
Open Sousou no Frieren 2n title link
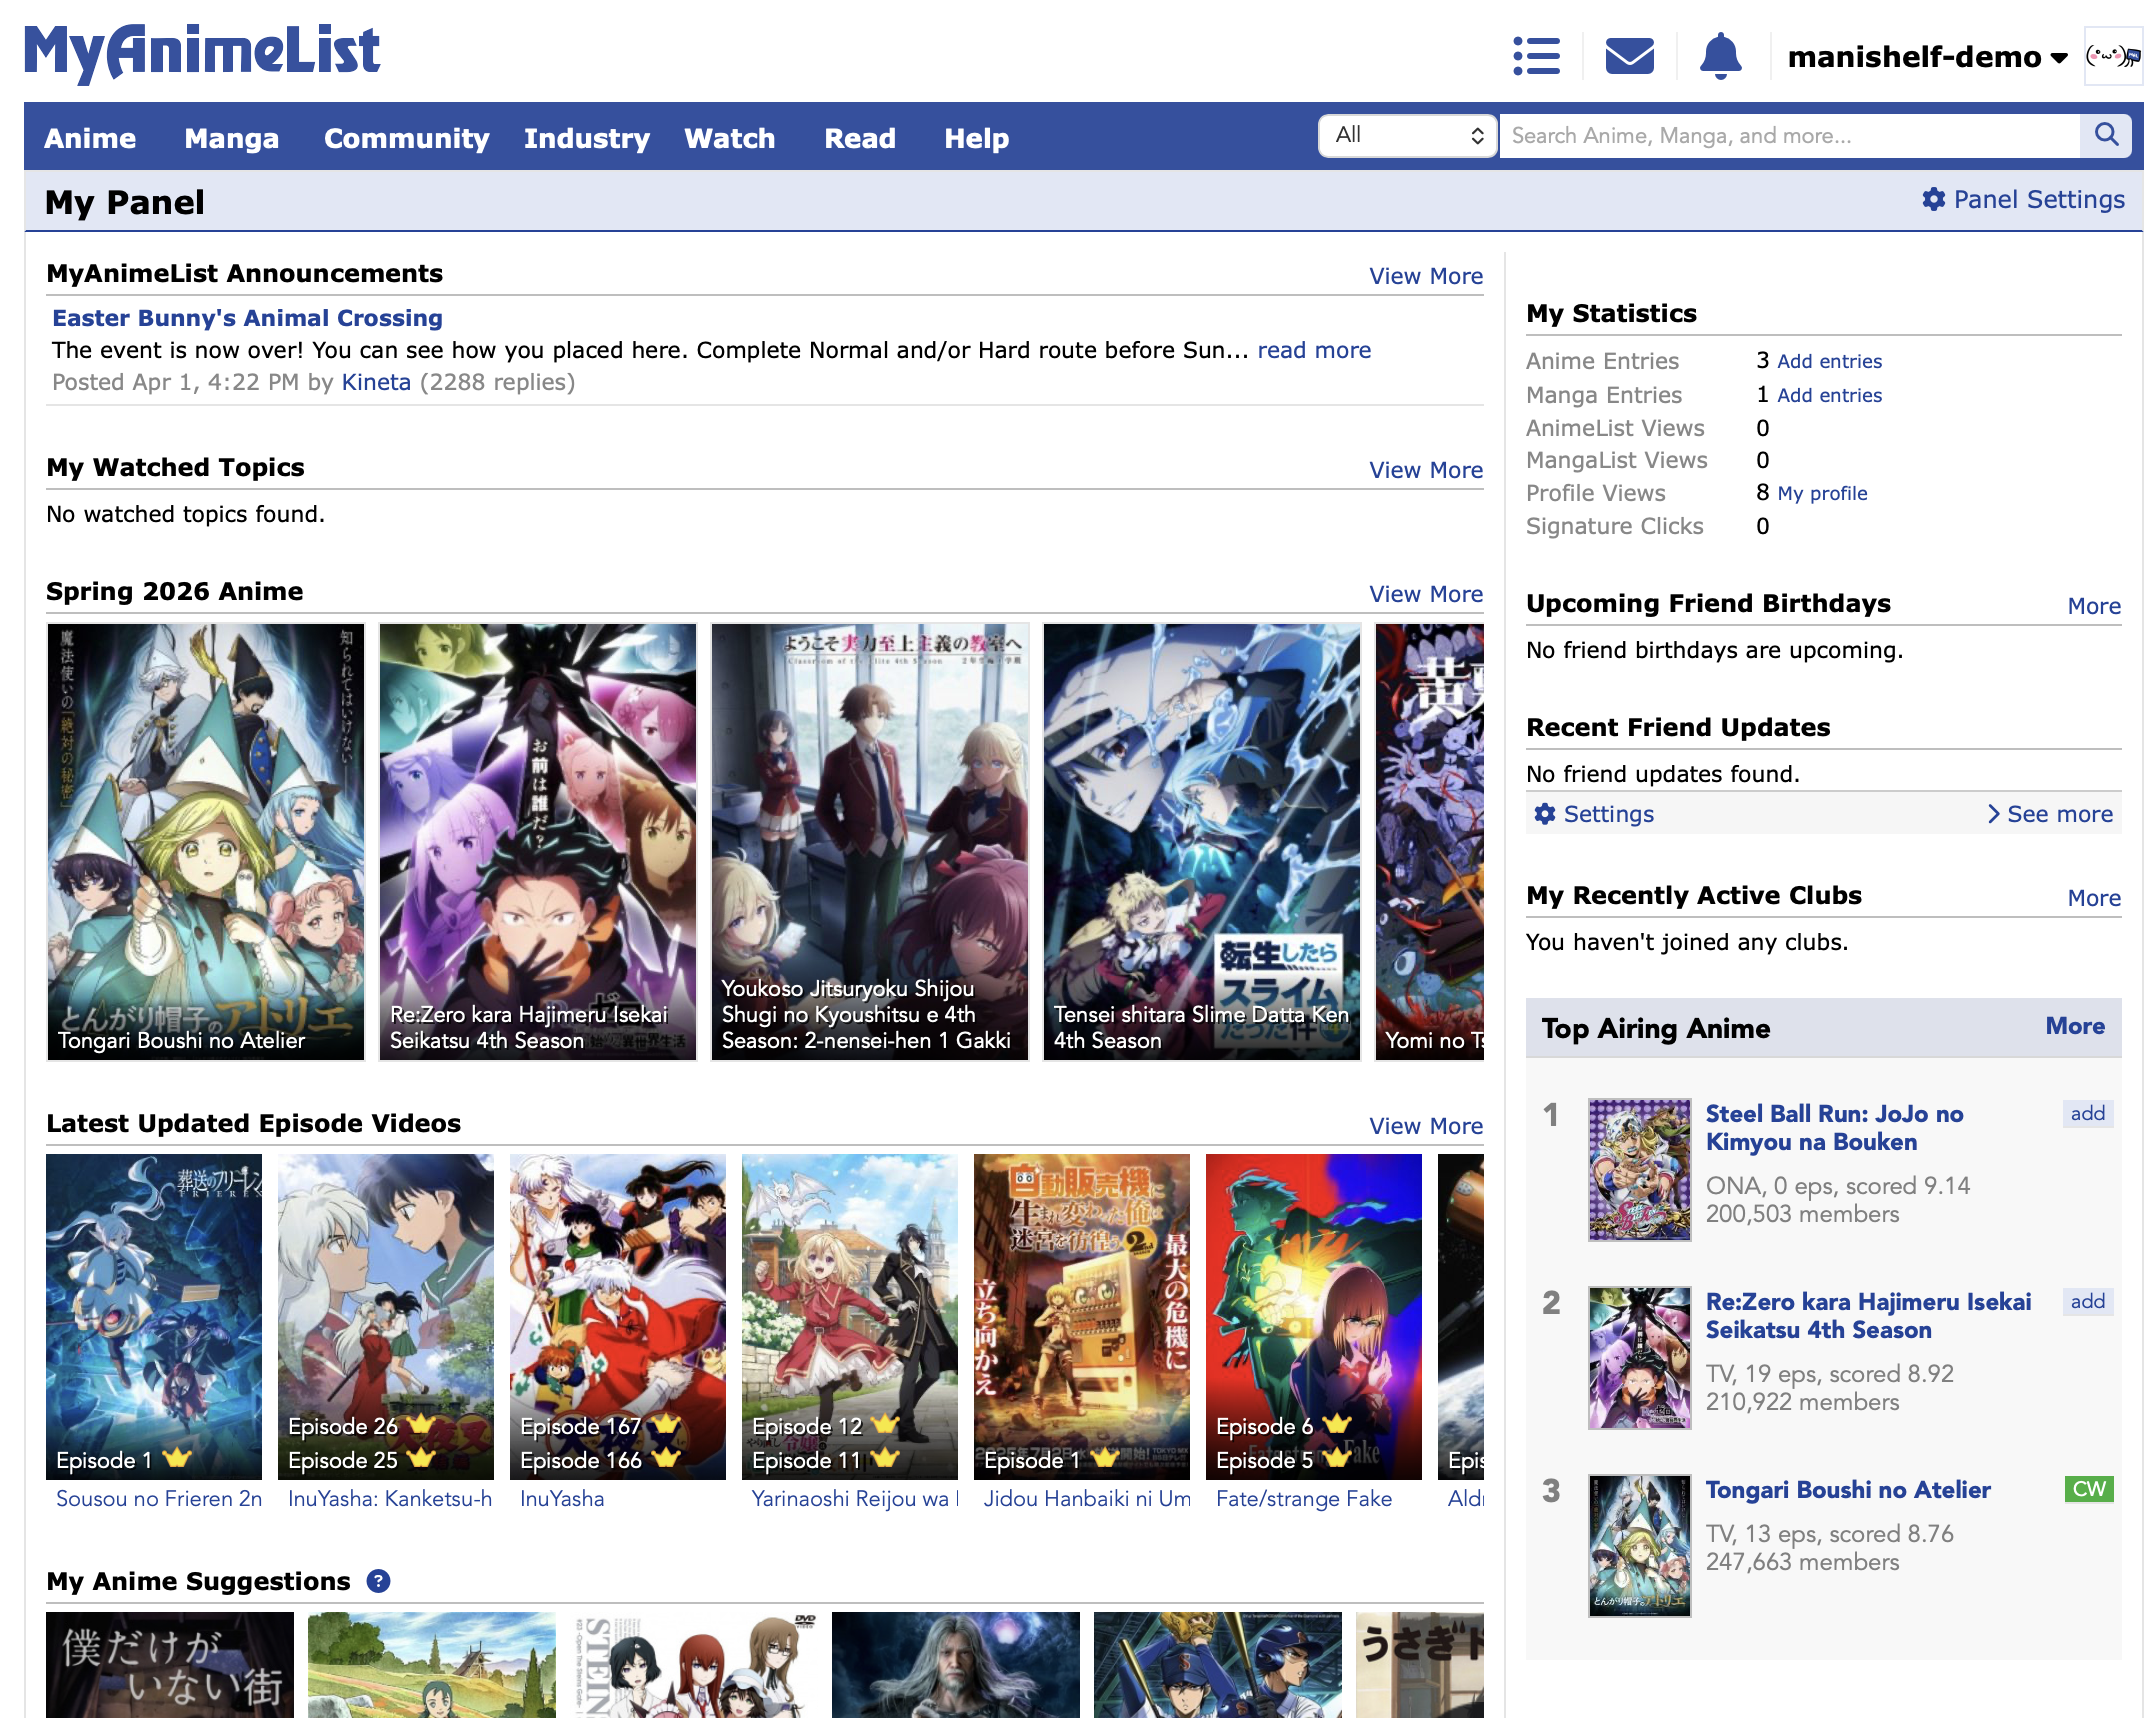159,1499
